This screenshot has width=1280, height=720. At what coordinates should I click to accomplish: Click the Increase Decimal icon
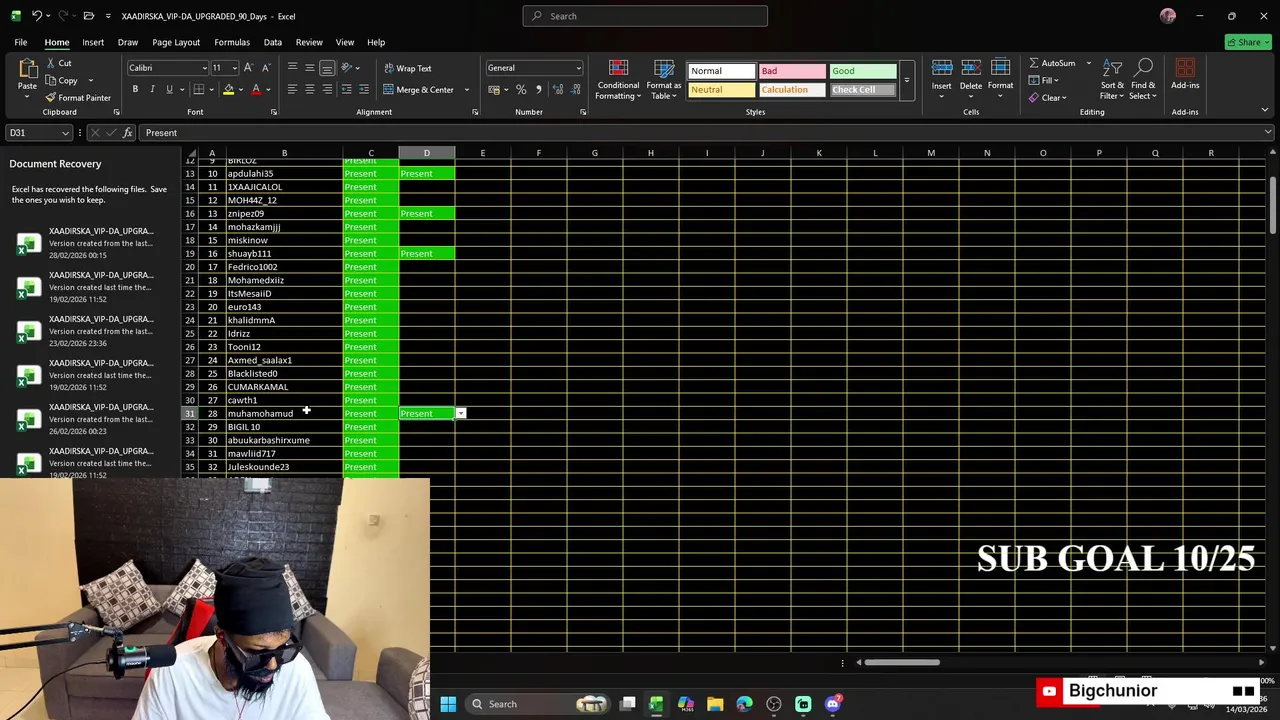pos(558,89)
